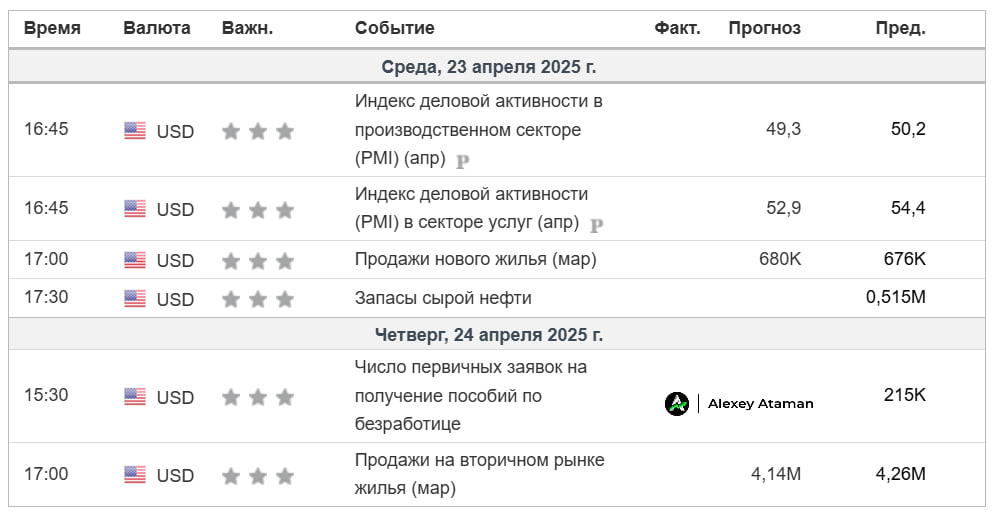Click the "Прогноз" column header
The width and height of the screenshot is (997, 514).
click(764, 28)
